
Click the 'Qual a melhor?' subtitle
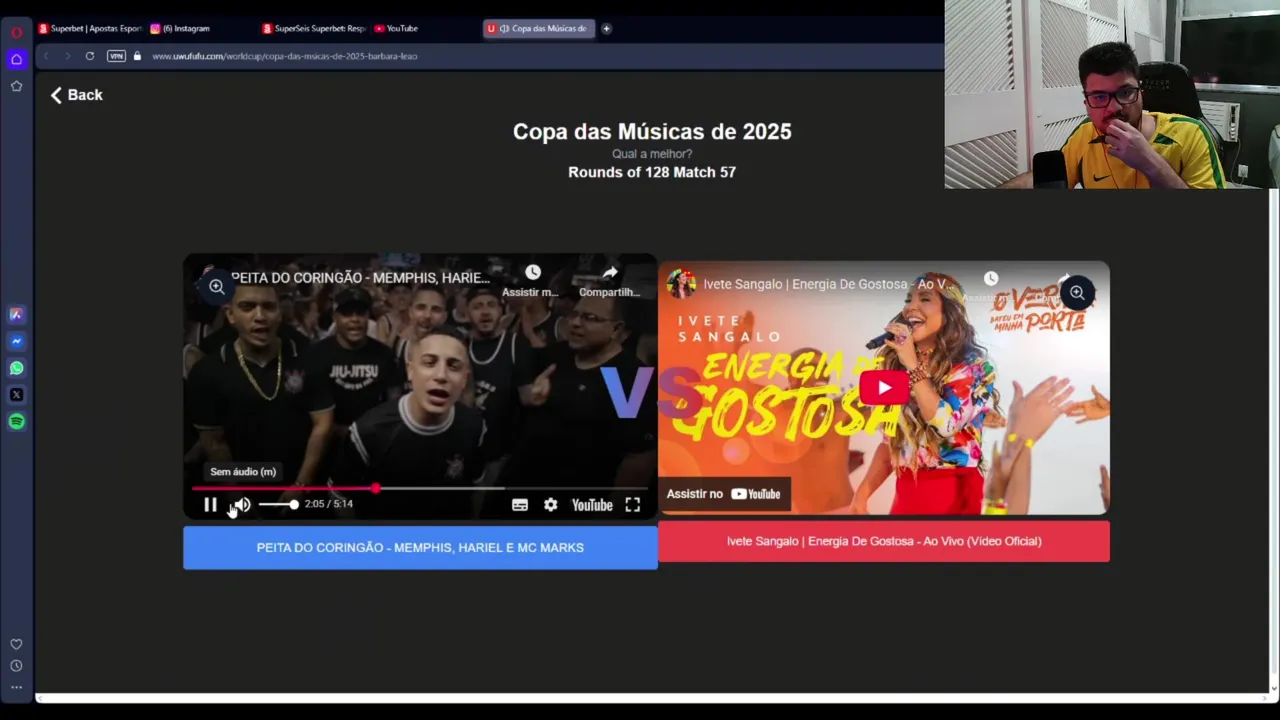(652, 154)
